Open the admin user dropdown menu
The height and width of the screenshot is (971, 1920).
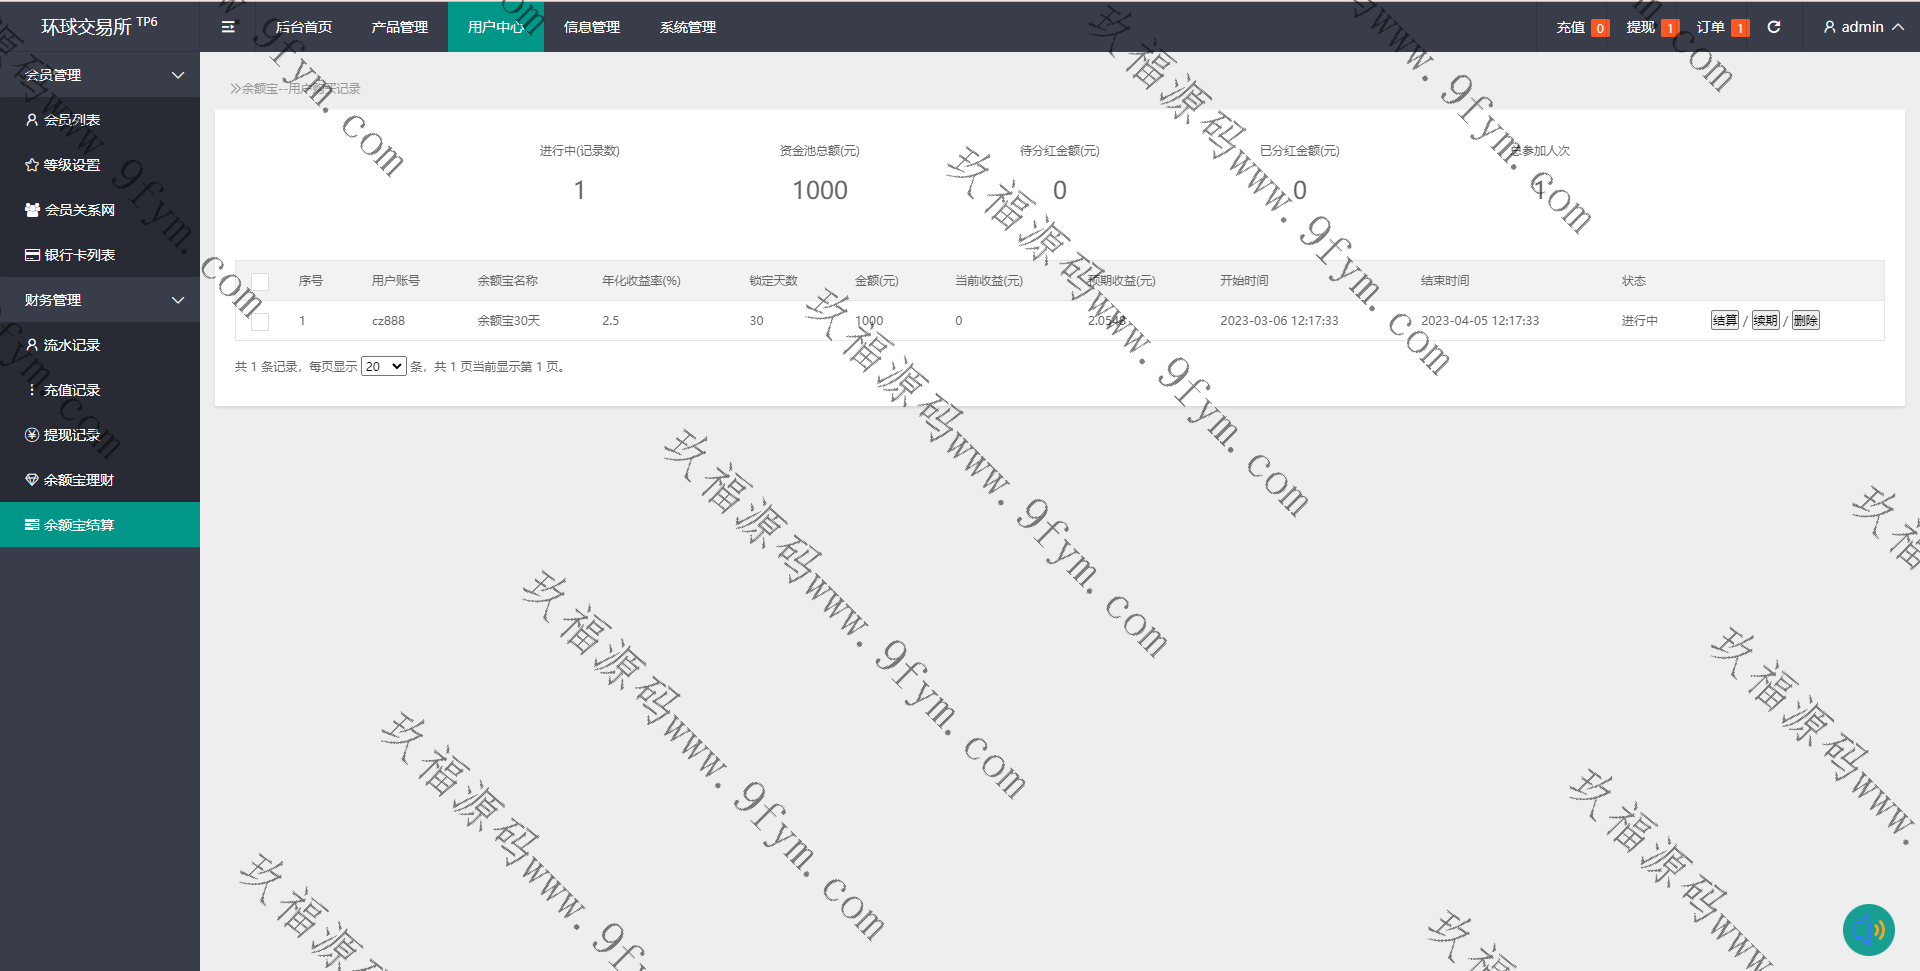(x=1863, y=27)
